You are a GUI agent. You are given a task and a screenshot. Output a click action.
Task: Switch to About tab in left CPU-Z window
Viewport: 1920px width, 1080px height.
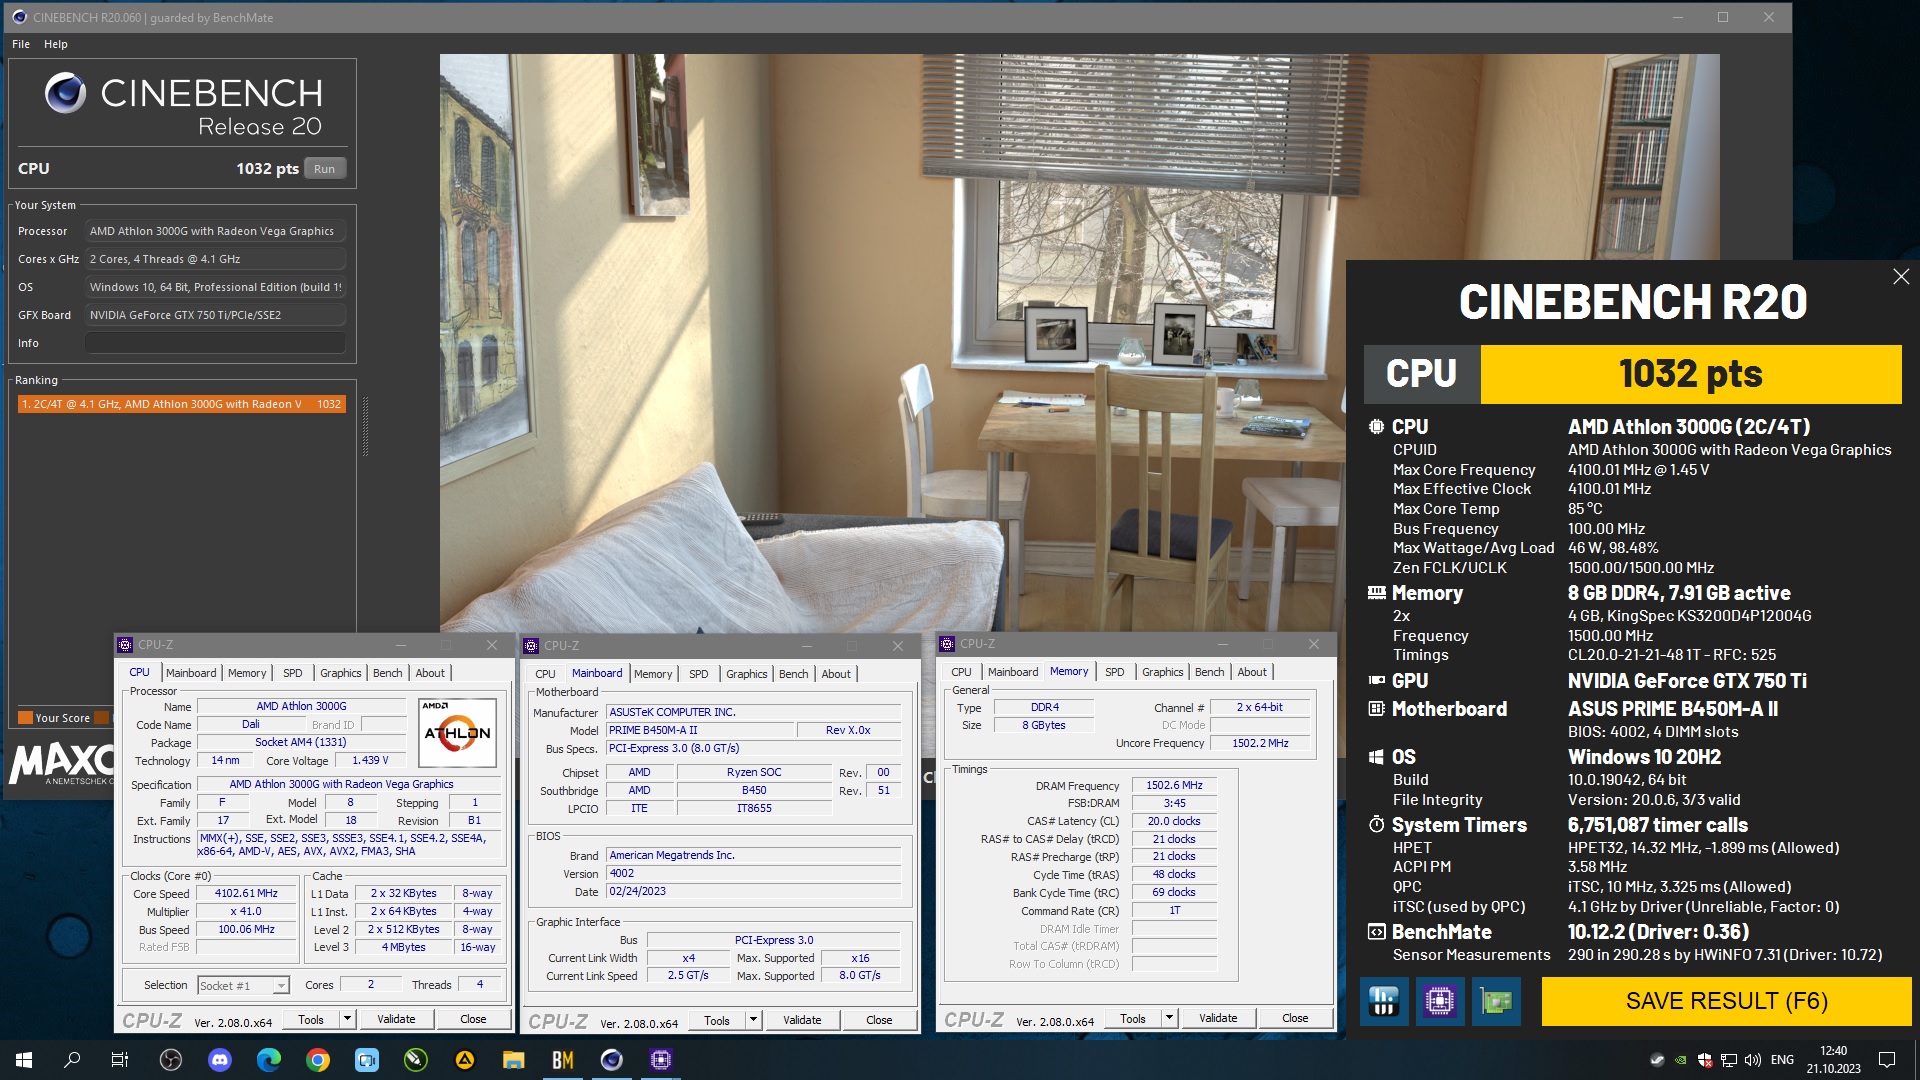430,673
